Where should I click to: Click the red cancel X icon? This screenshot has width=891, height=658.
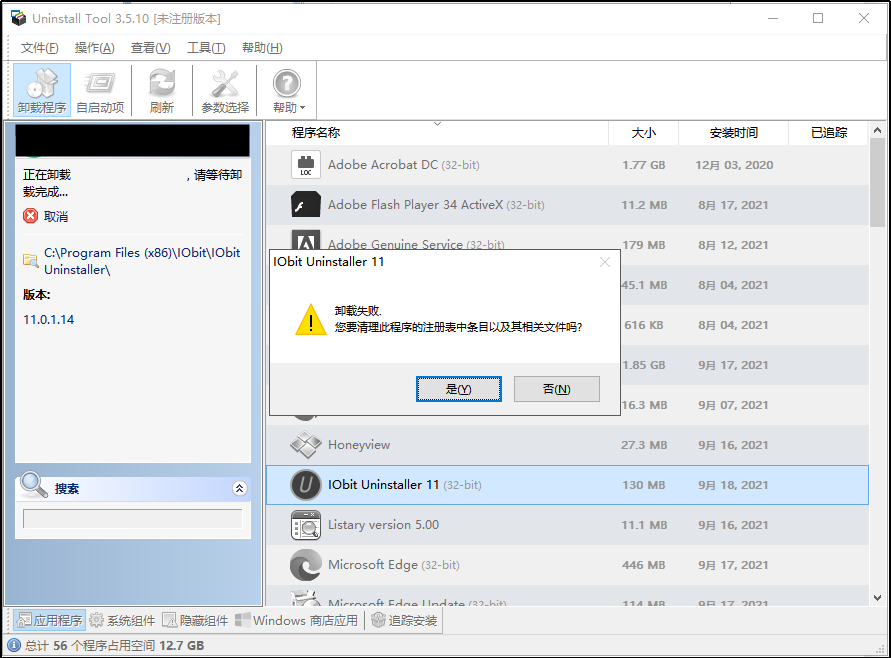(31, 216)
